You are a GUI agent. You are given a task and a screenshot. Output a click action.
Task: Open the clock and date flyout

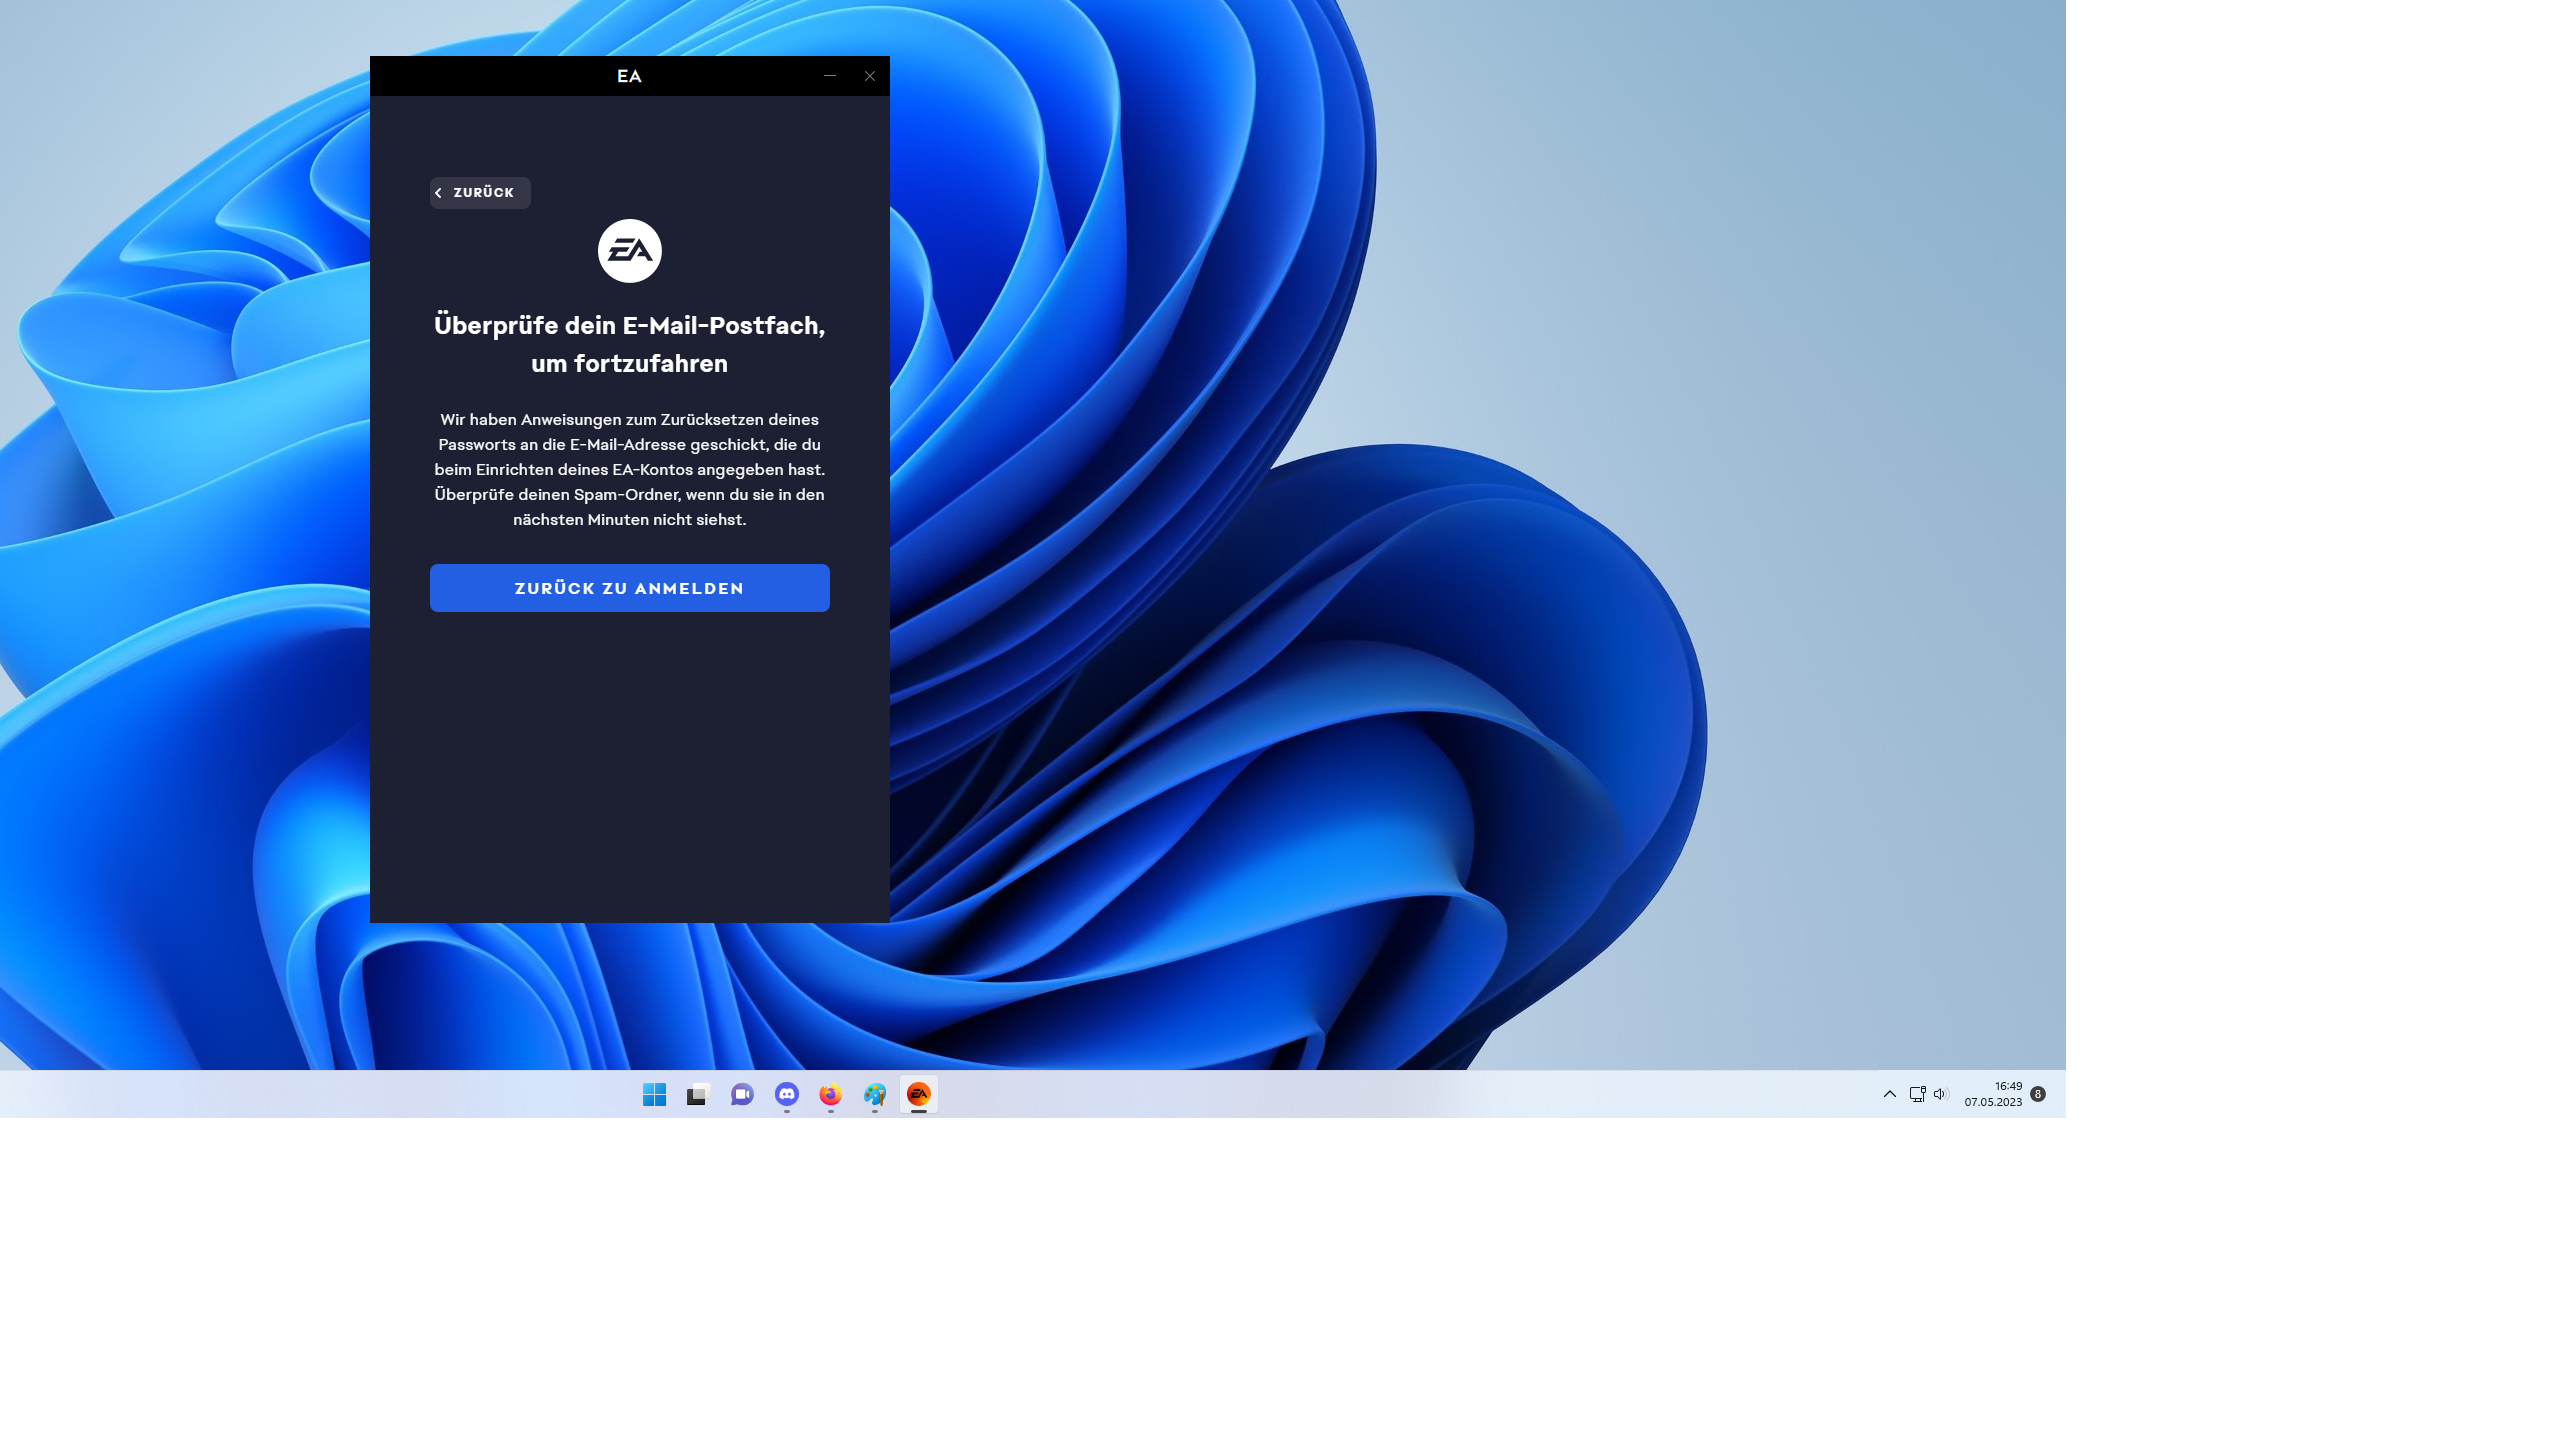click(x=1992, y=1094)
